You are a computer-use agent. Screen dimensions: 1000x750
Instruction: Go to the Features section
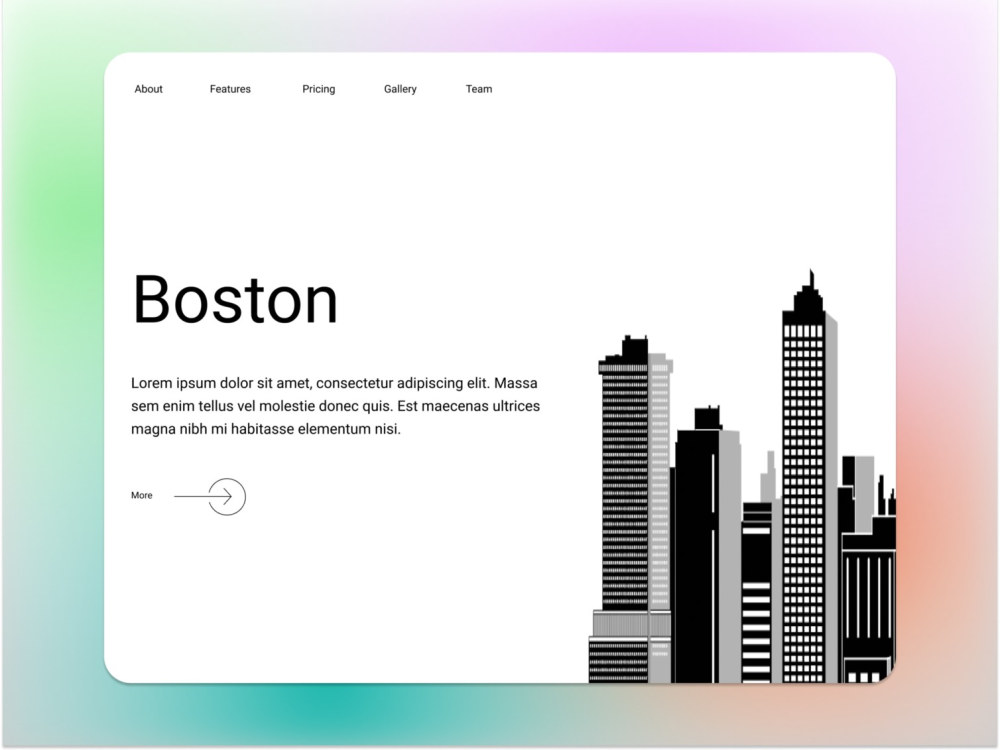pos(230,89)
